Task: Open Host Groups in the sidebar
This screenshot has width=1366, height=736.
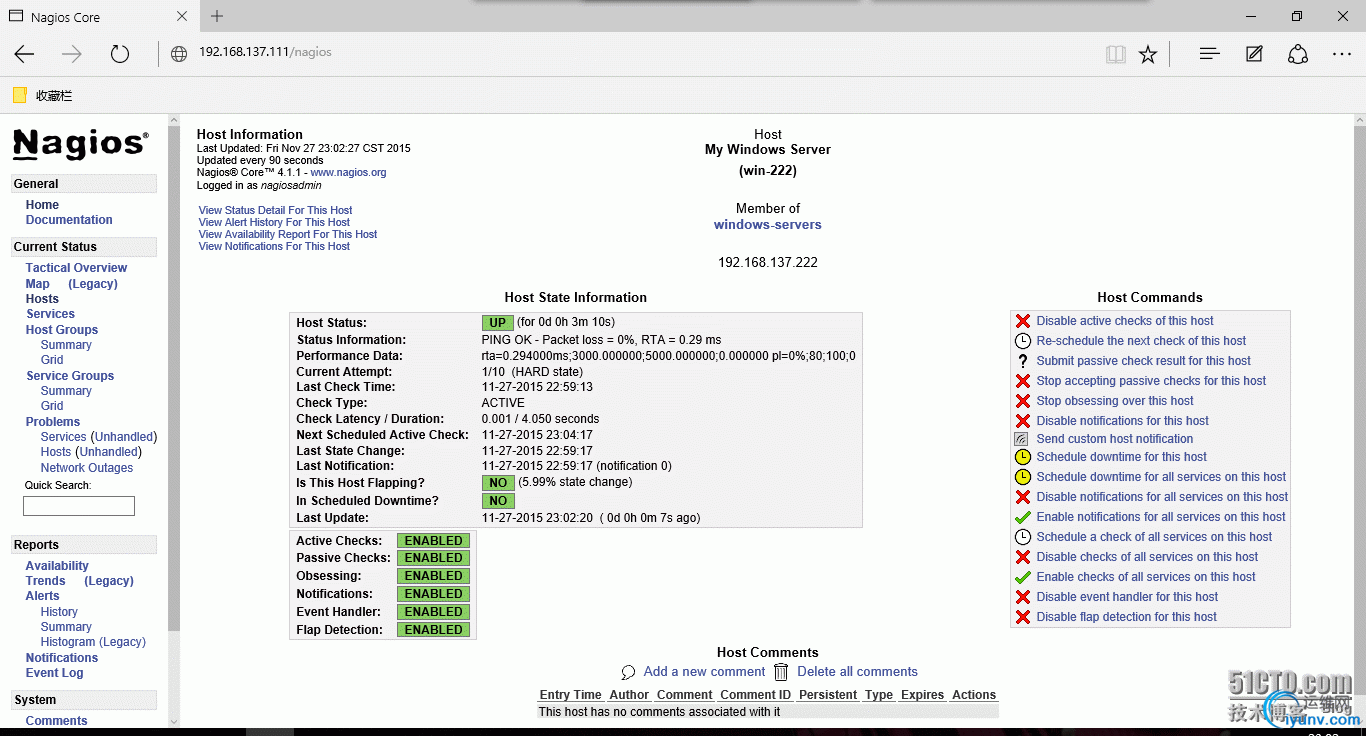Action: pyautogui.click(x=62, y=330)
